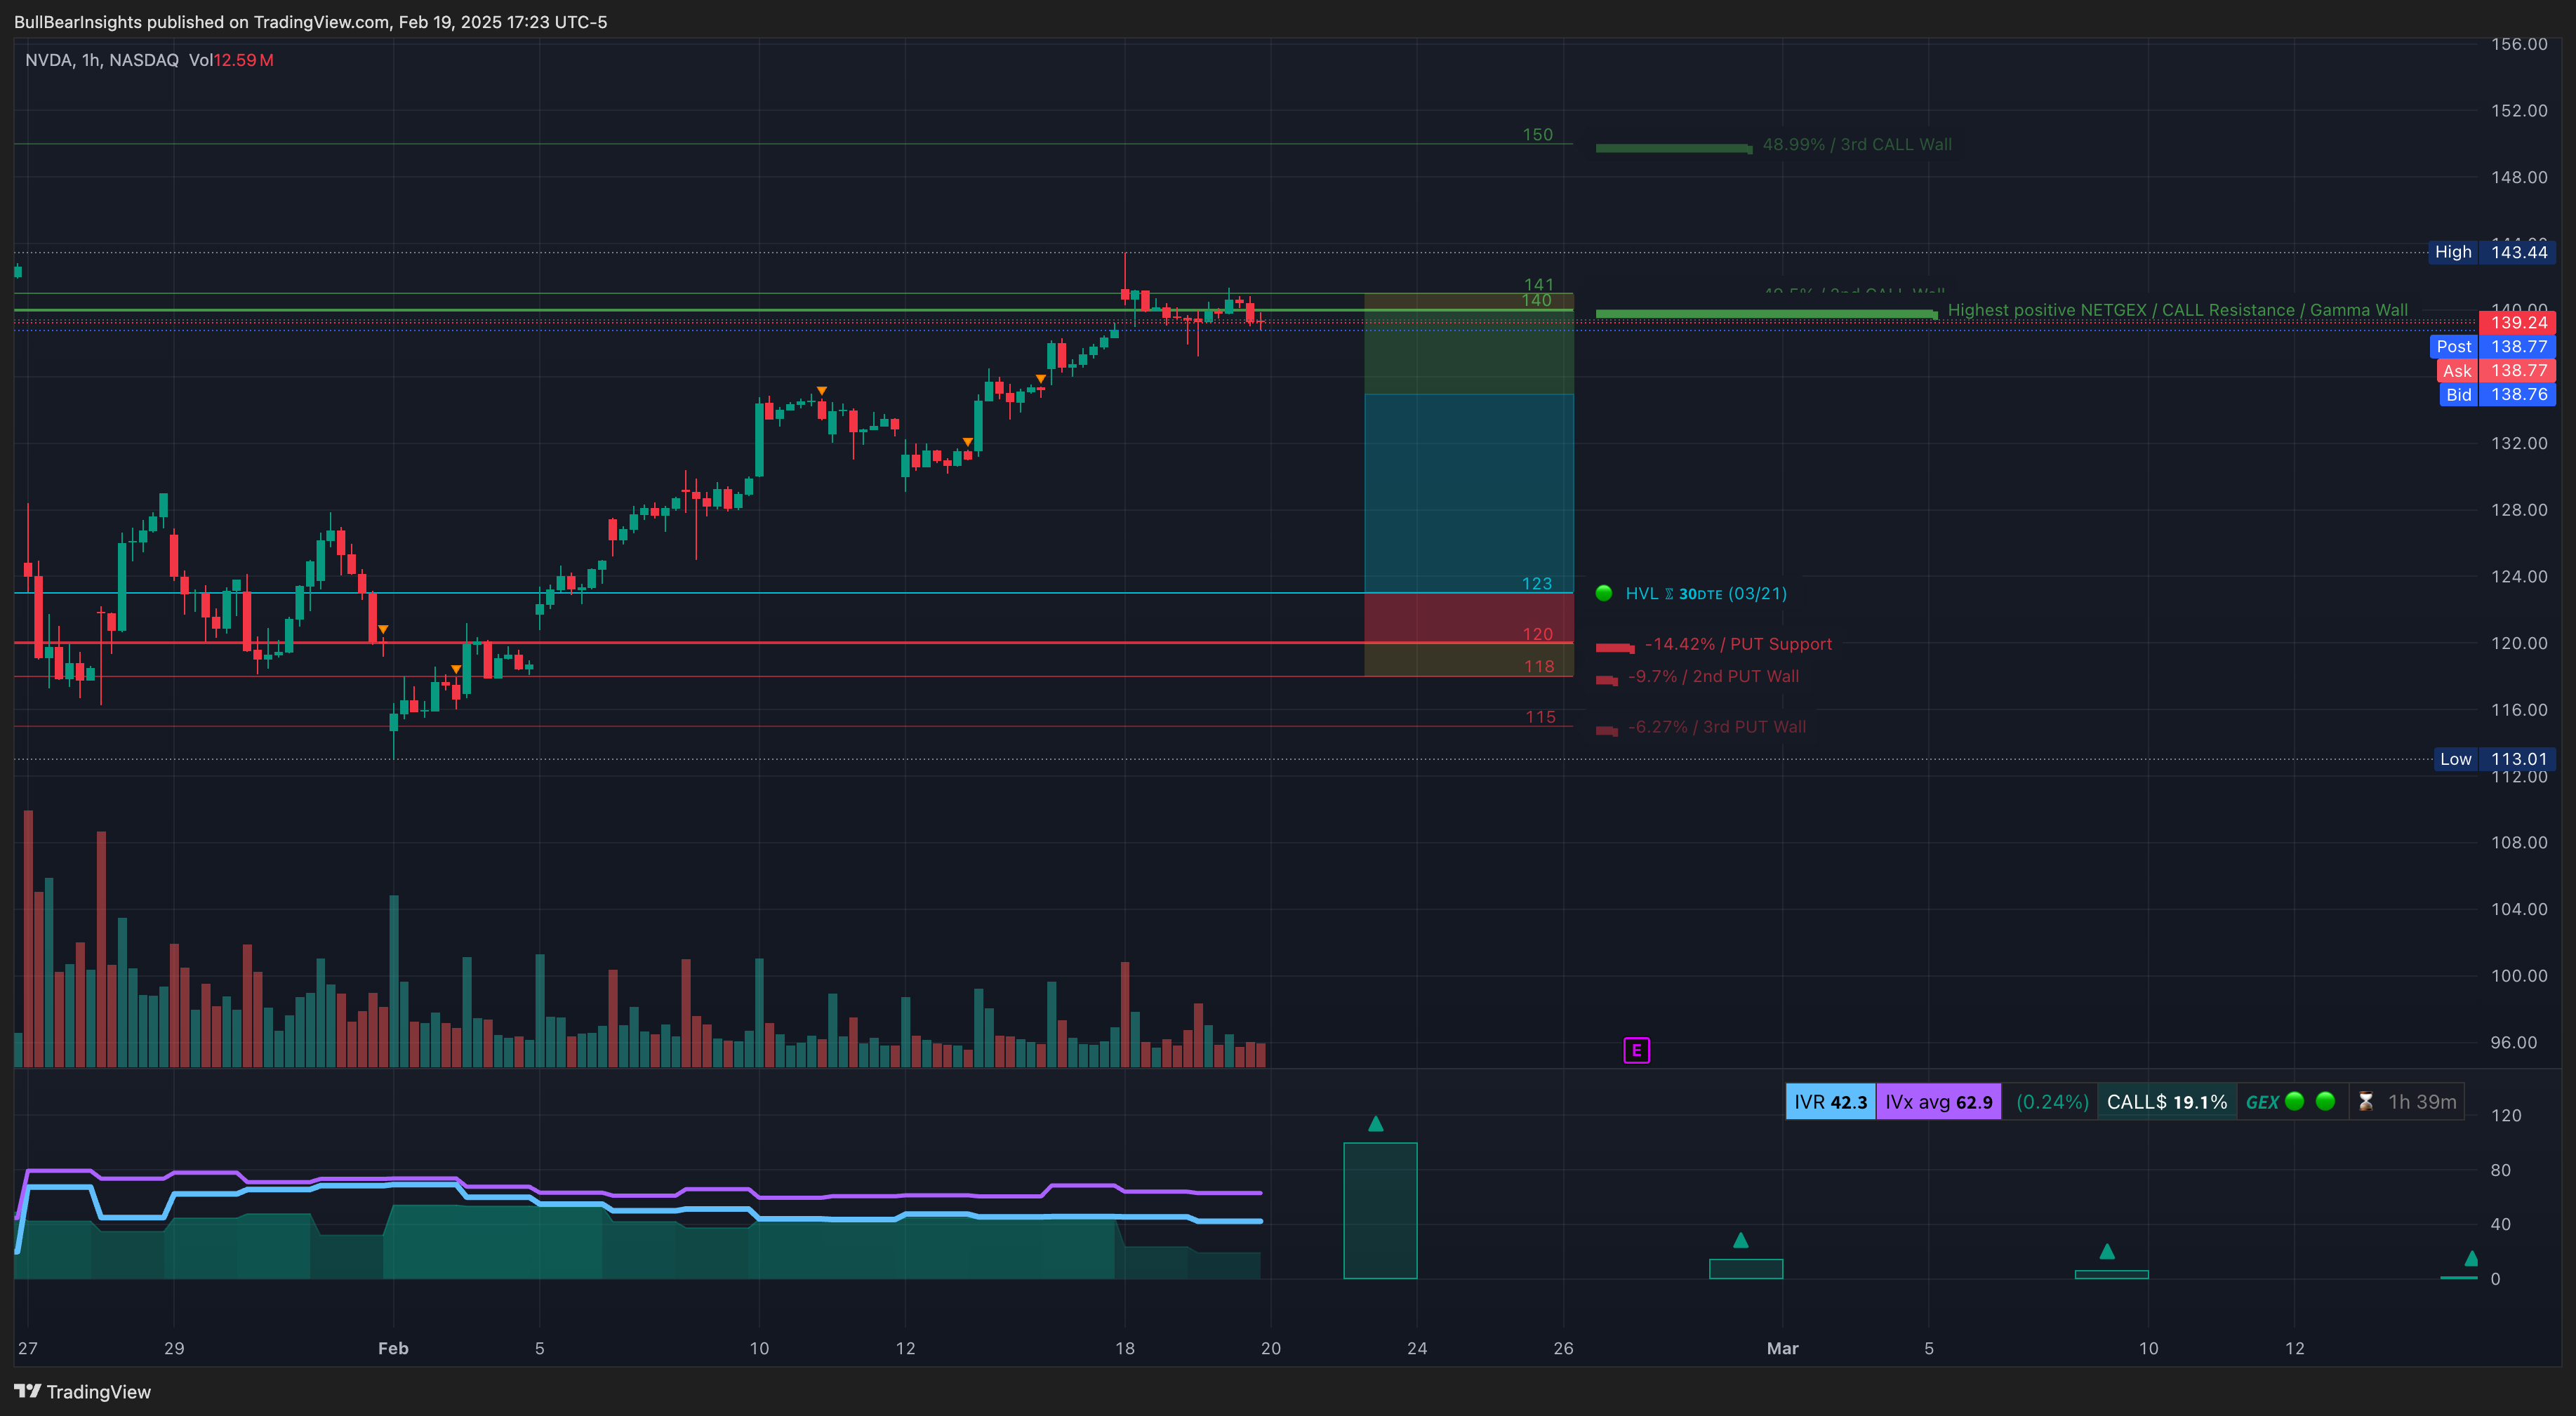The width and height of the screenshot is (2576, 1416).
Task: Click the triangle above the tallest teal bar
Action: pyautogui.click(x=1376, y=1123)
